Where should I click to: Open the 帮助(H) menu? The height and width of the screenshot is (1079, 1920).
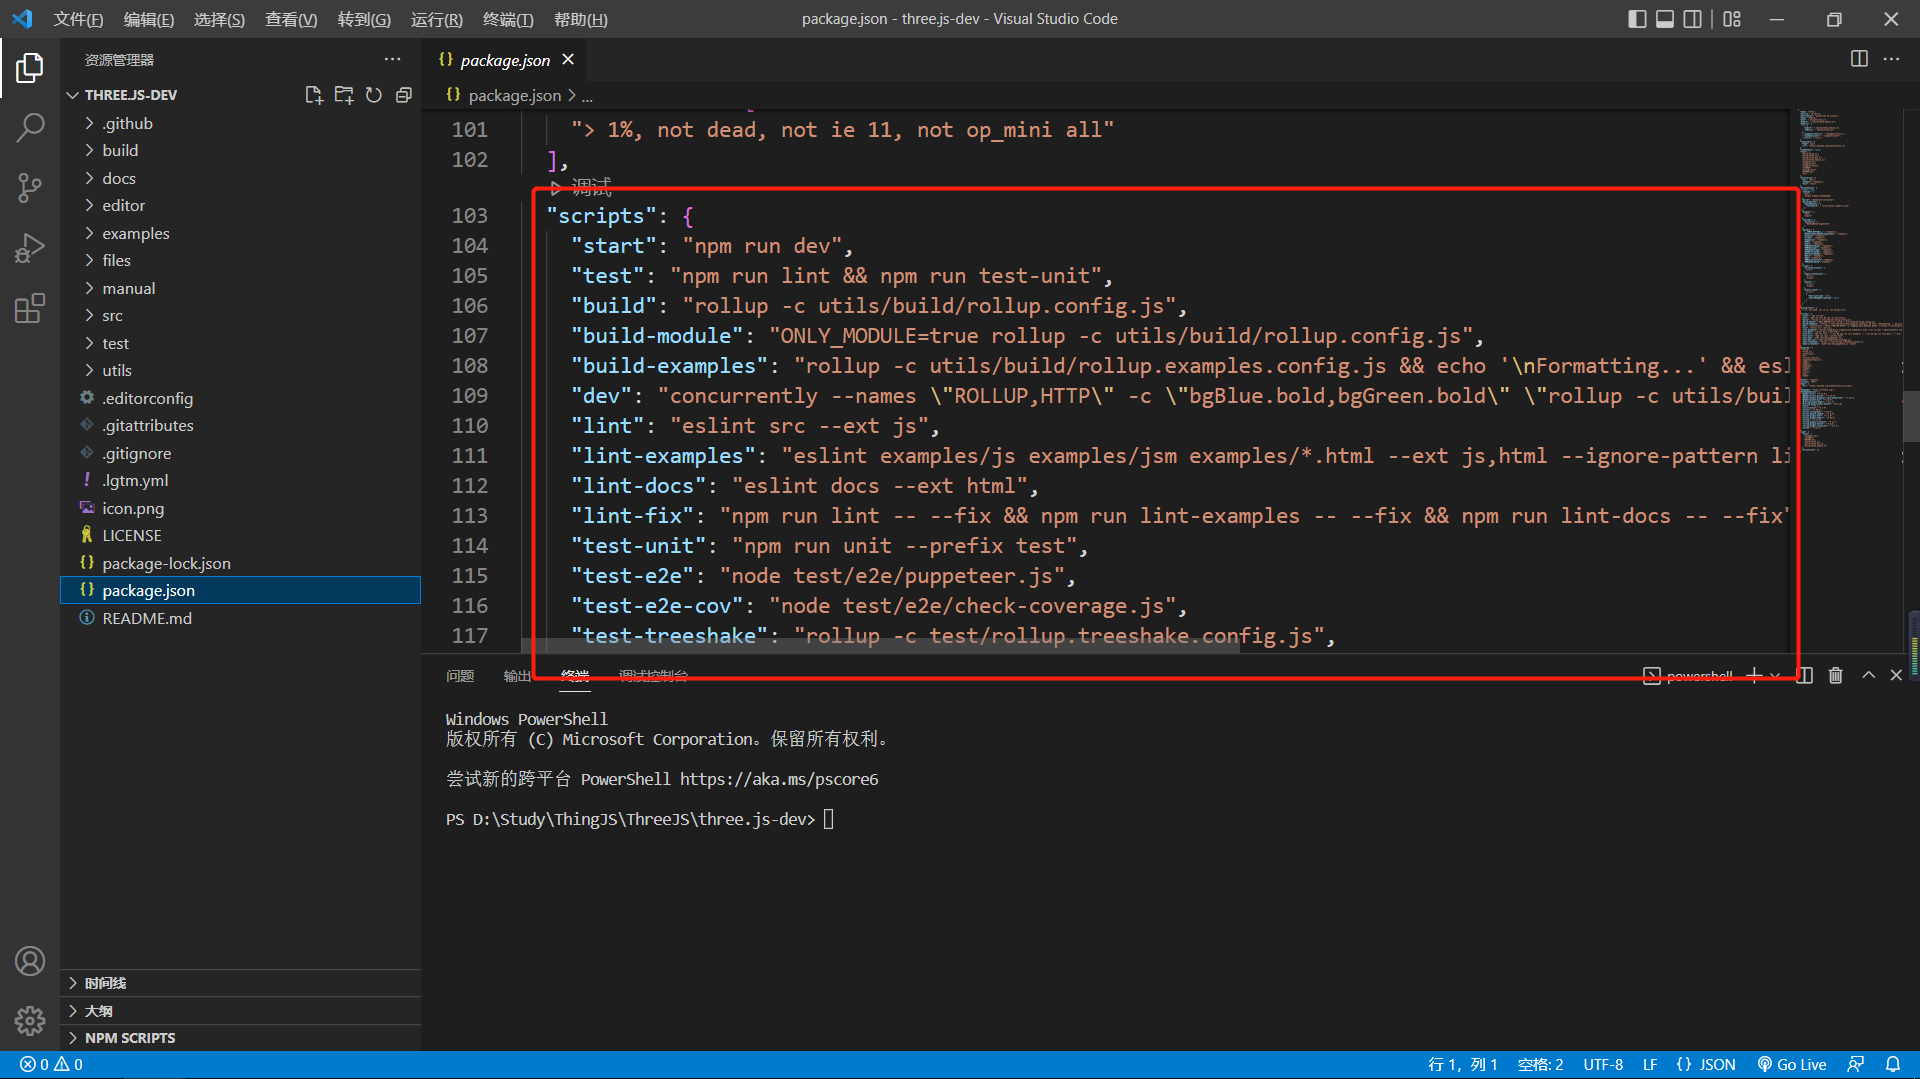click(581, 19)
